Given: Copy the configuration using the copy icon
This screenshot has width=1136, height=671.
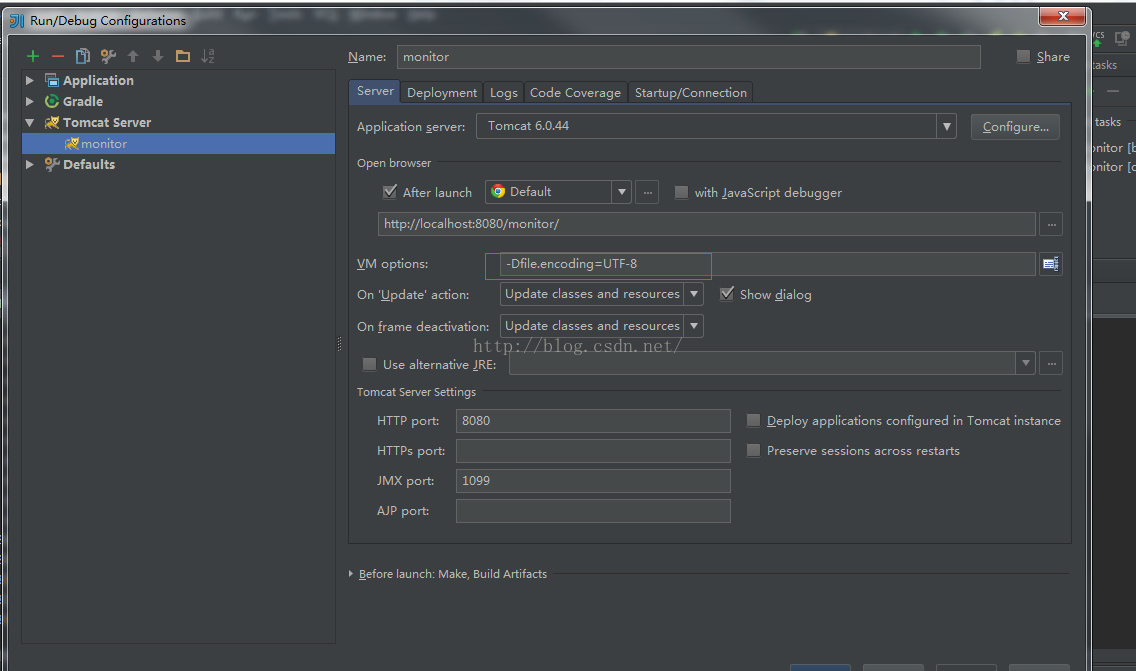Looking at the screenshot, I should tap(83, 56).
